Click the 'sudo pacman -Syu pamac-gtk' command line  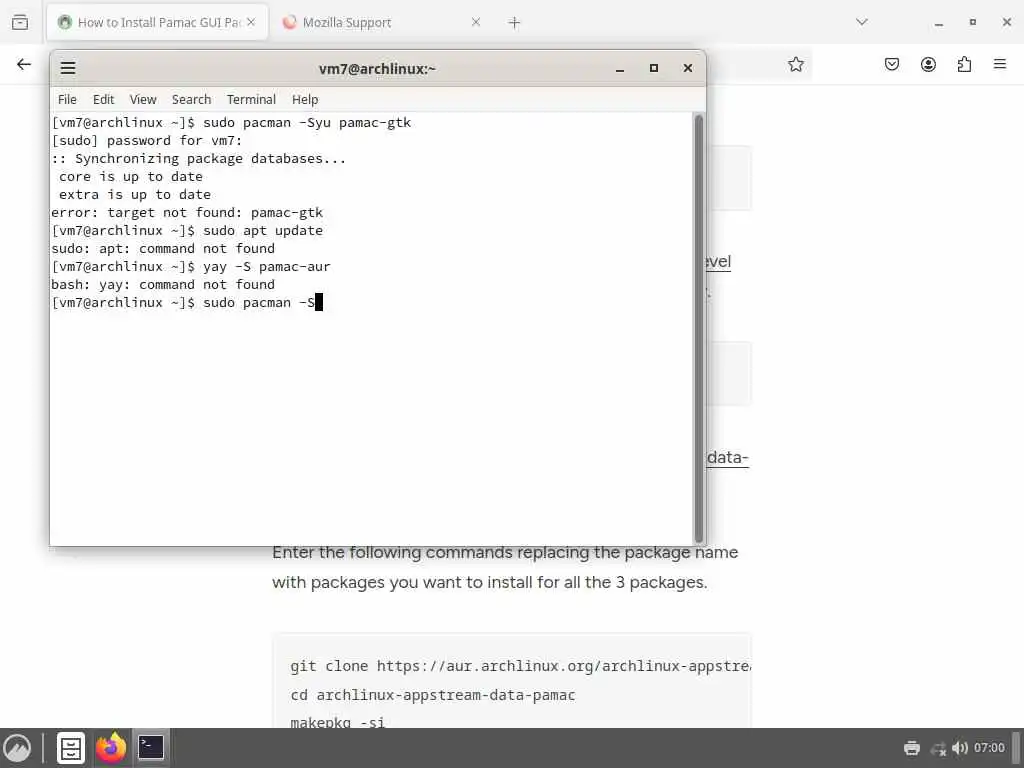point(231,122)
